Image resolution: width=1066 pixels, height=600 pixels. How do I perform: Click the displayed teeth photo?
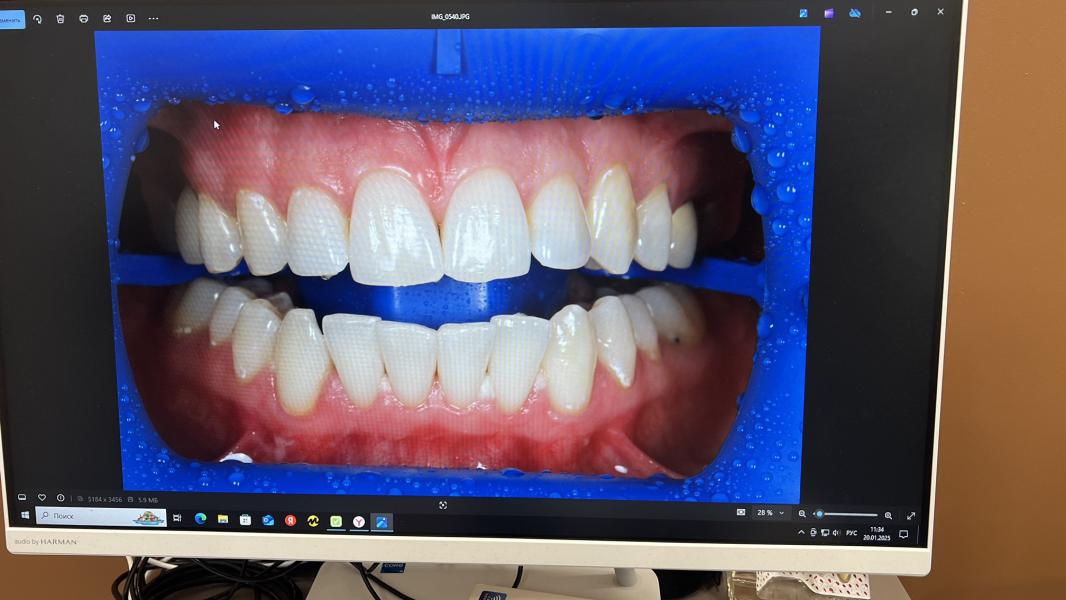tap(455, 265)
